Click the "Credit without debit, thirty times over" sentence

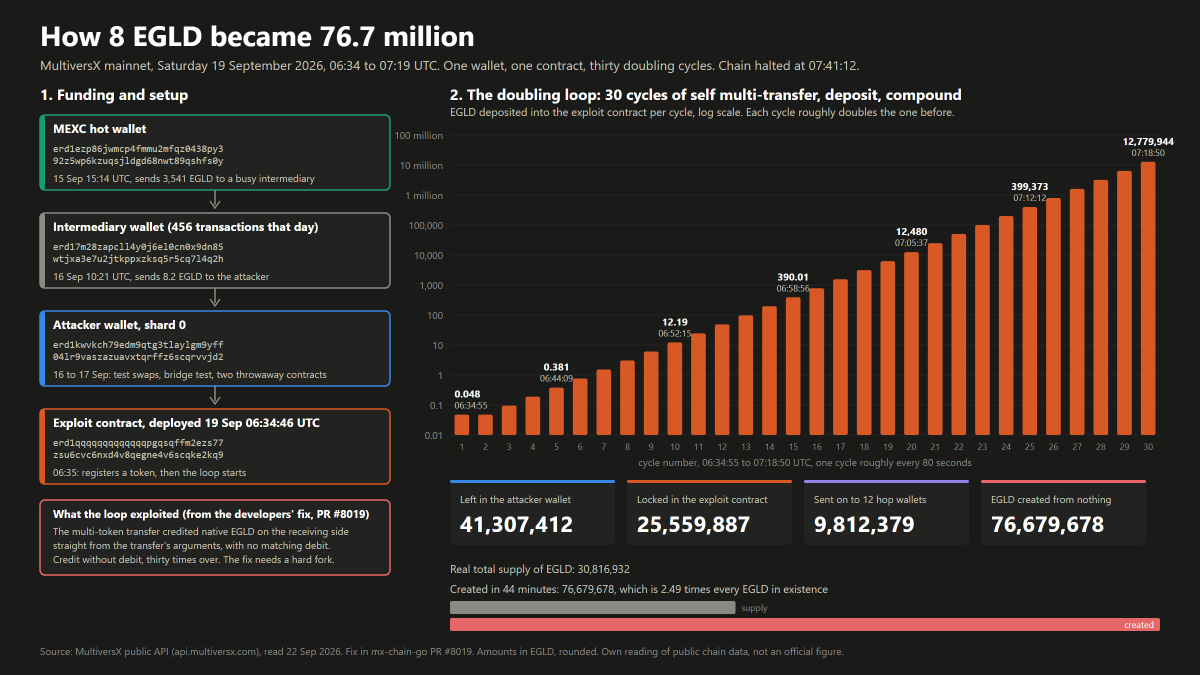coord(194,560)
